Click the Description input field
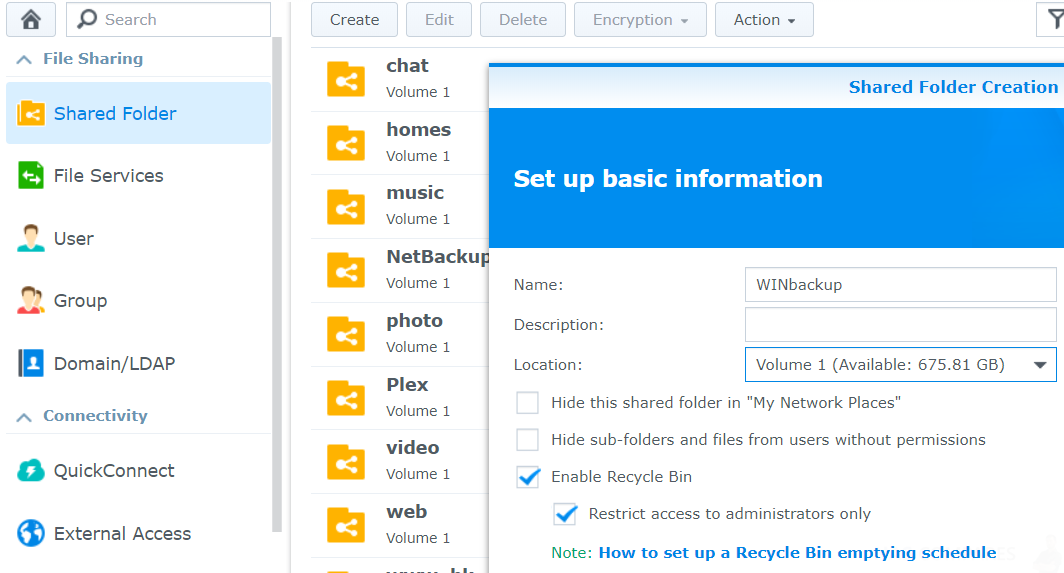The width and height of the screenshot is (1064, 573). [x=900, y=325]
